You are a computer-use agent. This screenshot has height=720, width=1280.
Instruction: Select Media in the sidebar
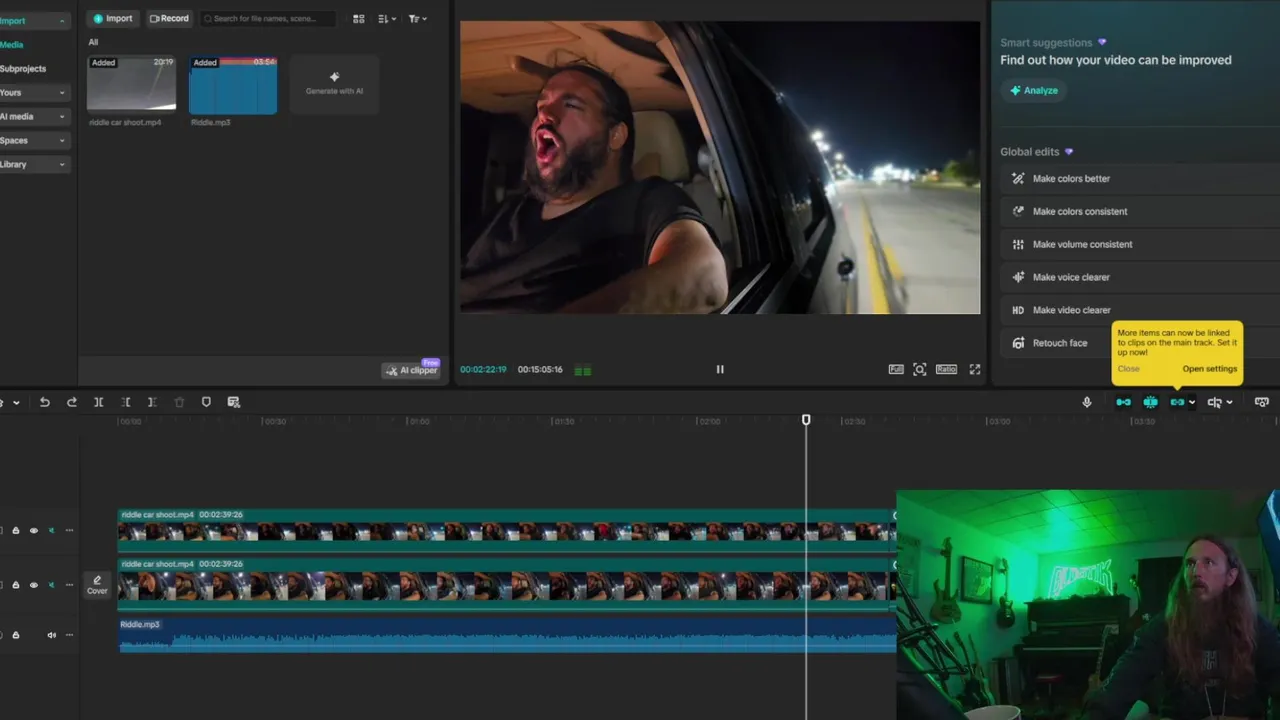tap(12, 45)
